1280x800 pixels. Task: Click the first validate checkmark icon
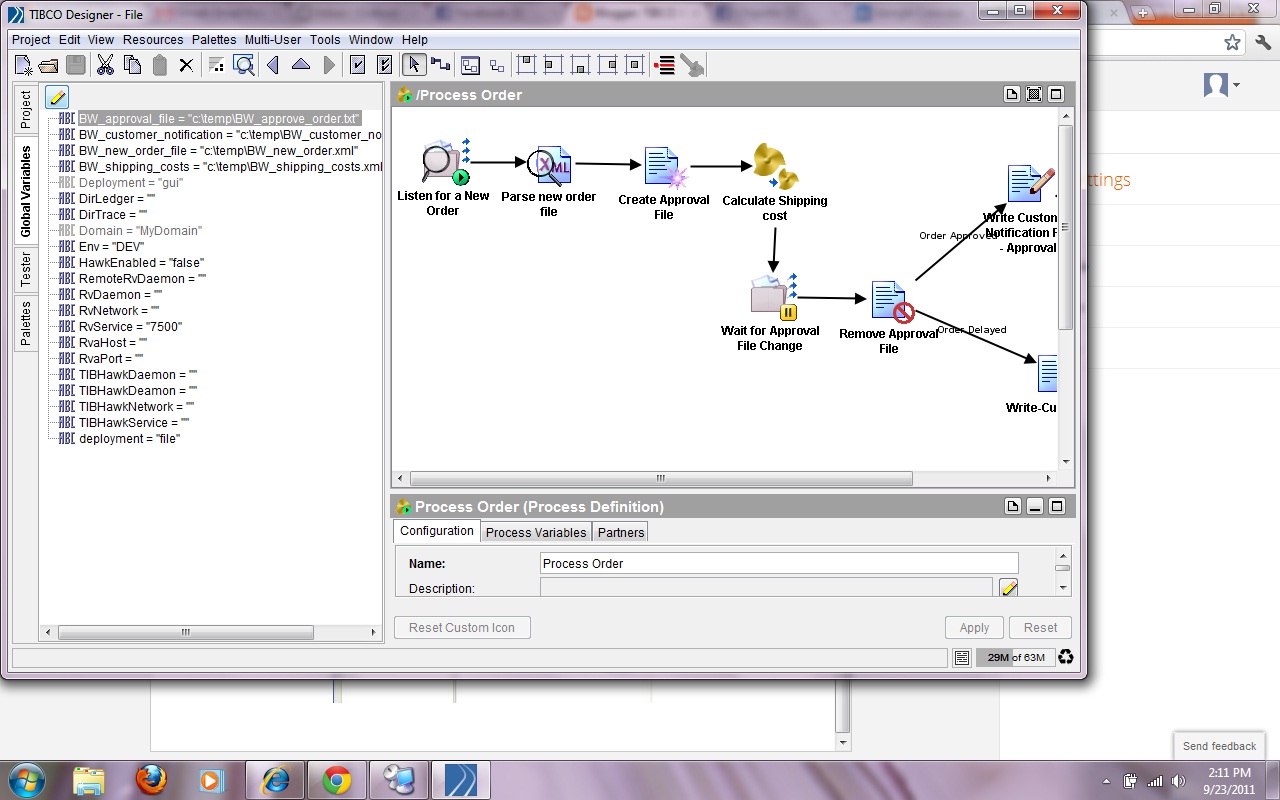[358, 65]
